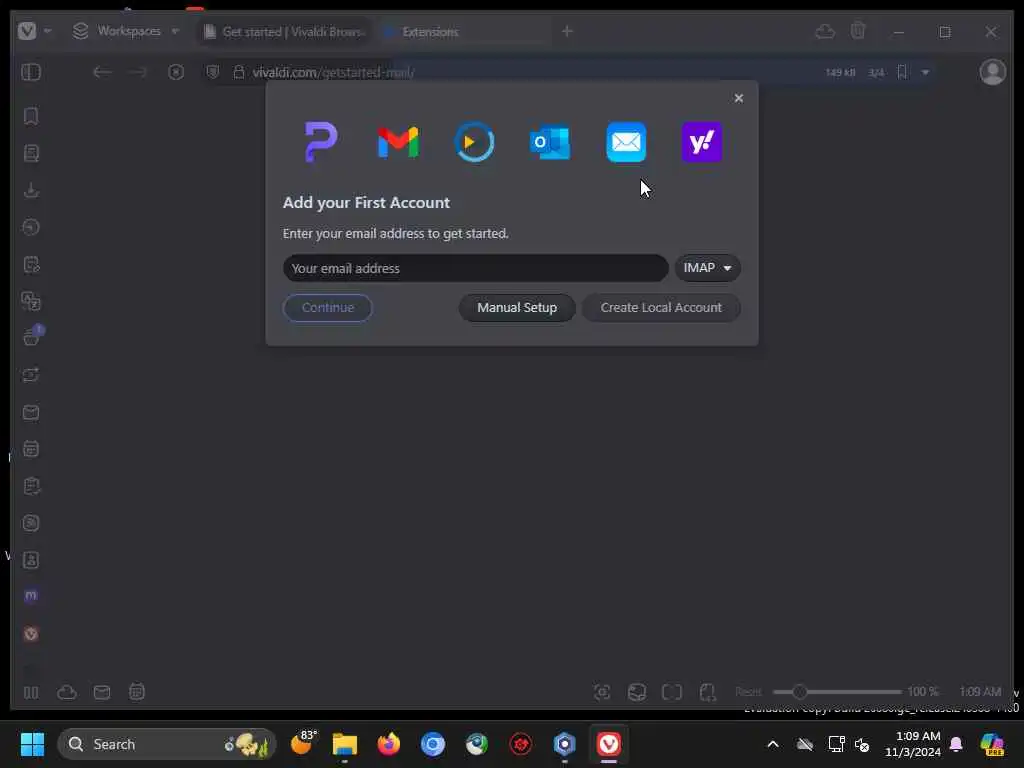The height and width of the screenshot is (768, 1024).
Task: Open mail status icon in status bar
Action: (x=102, y=692)
